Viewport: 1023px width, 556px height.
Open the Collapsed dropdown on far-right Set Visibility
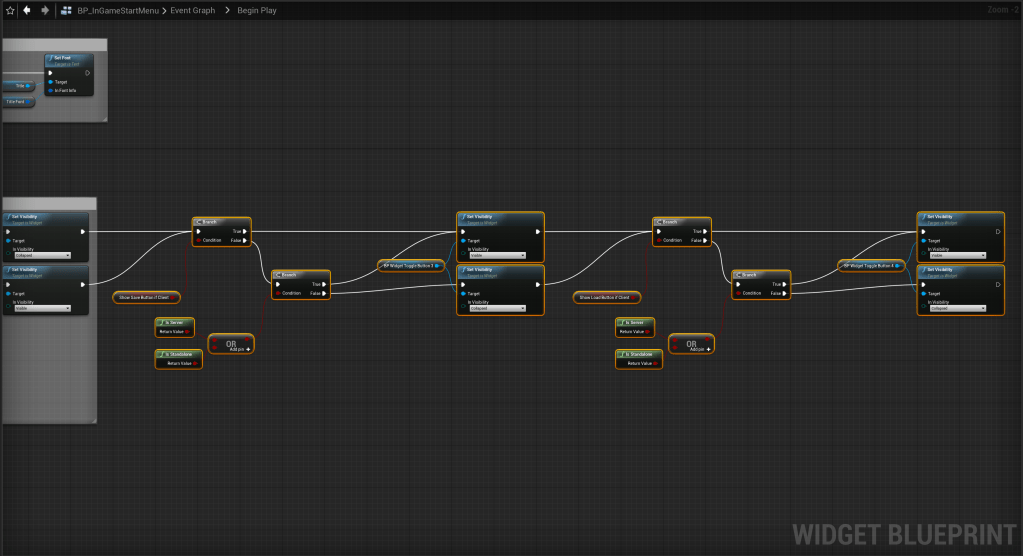(x=960, y=308)
